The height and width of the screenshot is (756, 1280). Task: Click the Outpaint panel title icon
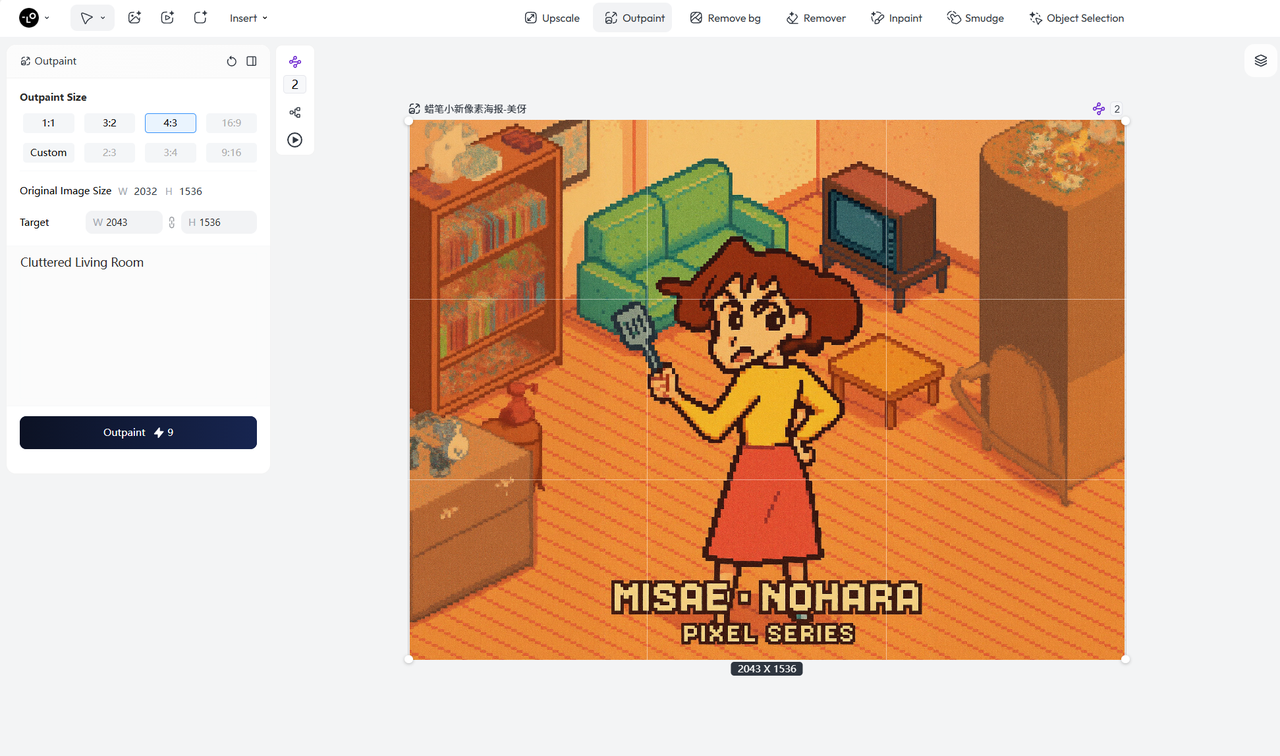(x=25, y=61)
